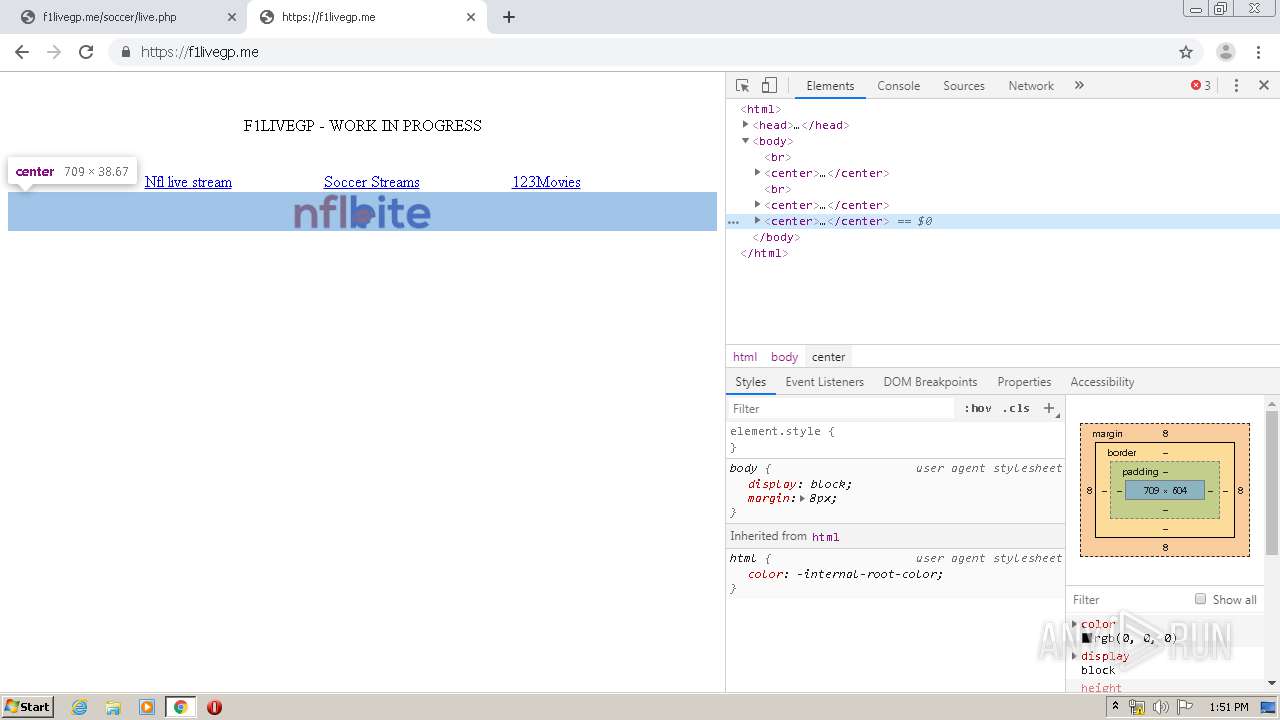Select the first br element
Viewport: 1280px width, 720px height.
[778, 157]
